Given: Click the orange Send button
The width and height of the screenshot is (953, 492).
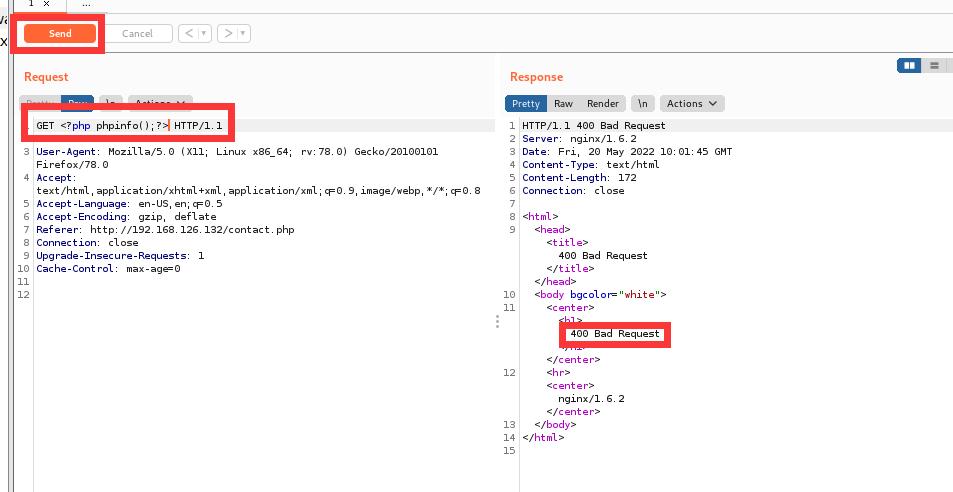Looking at the screenshot, I should coord(60,34).
